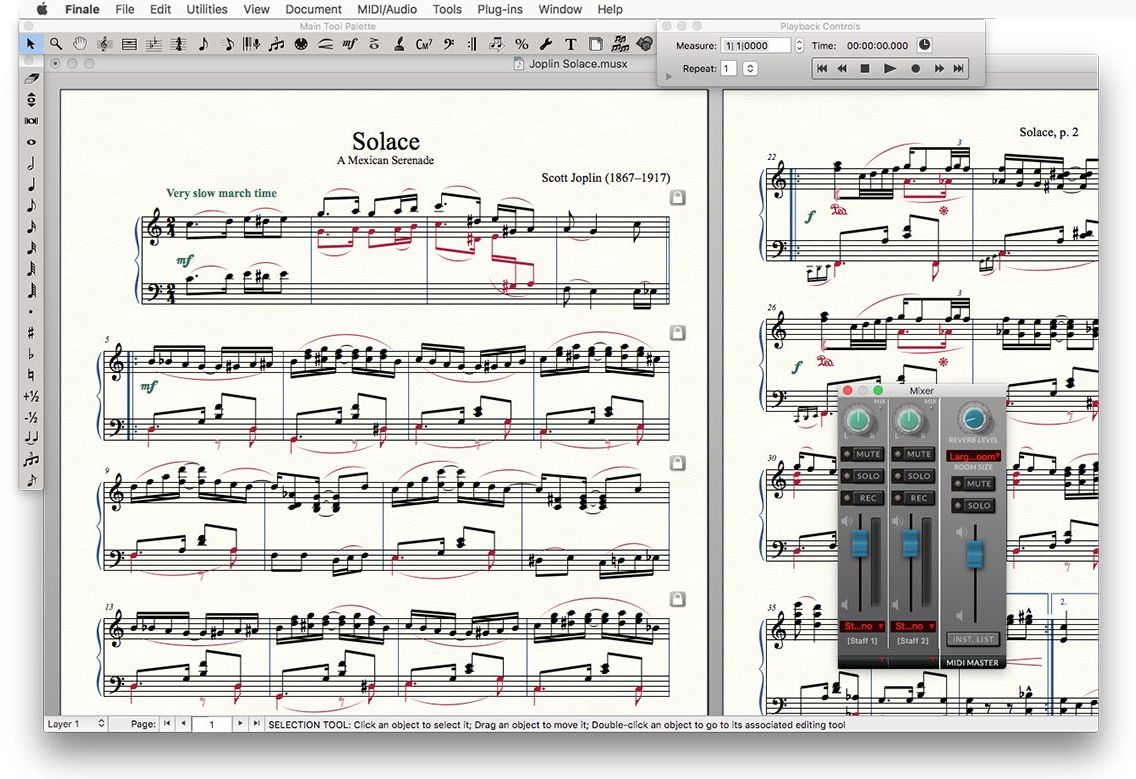Select the Chord tool (CM7)
The image size is (1136, 779).
(x=424, y=44)
